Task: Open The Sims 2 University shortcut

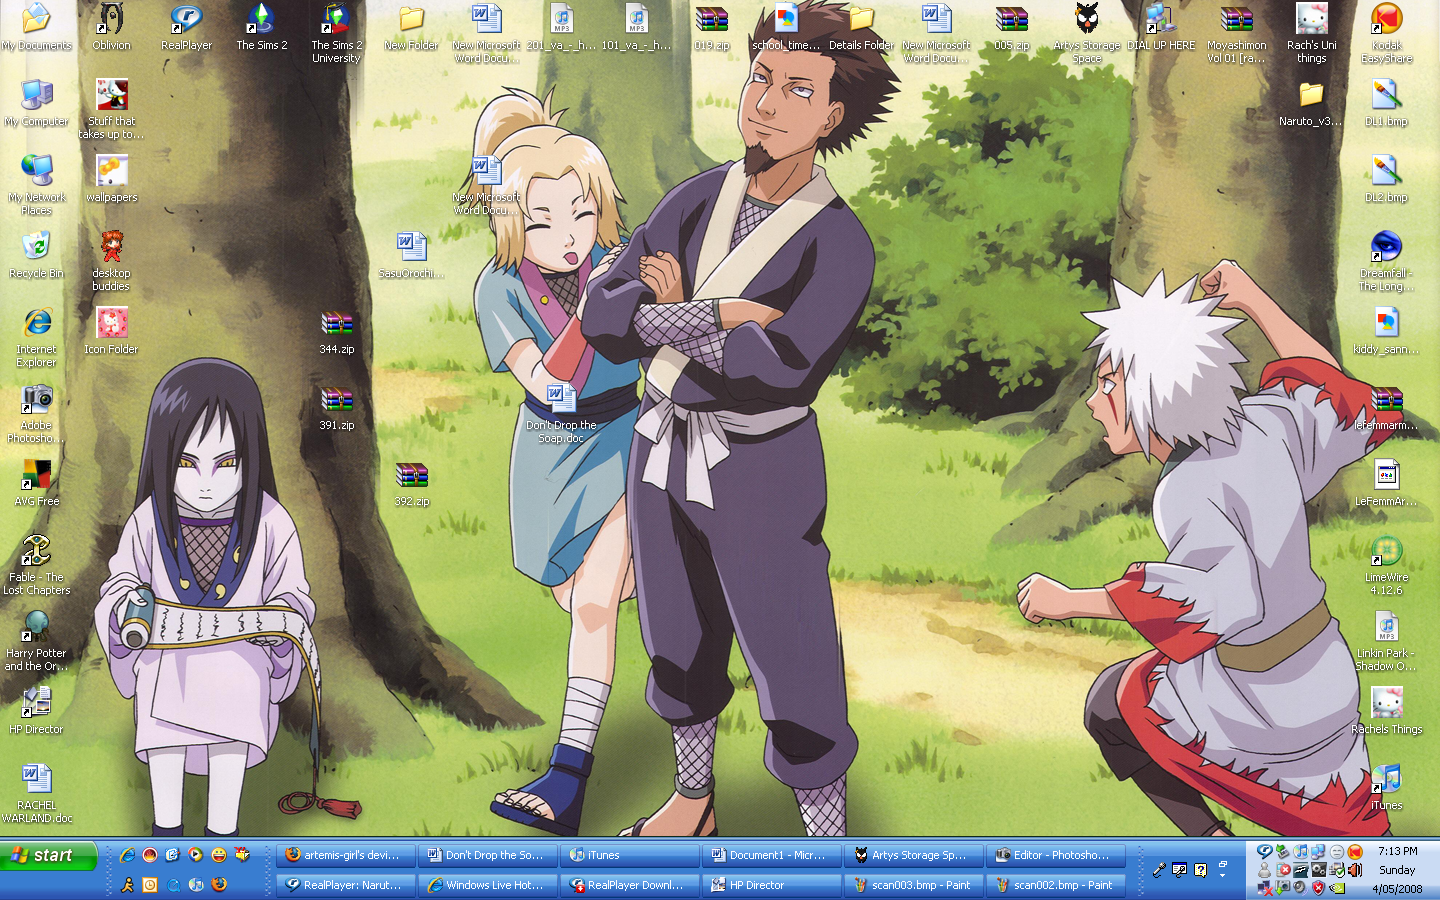Action: click(x=336, y=33)
